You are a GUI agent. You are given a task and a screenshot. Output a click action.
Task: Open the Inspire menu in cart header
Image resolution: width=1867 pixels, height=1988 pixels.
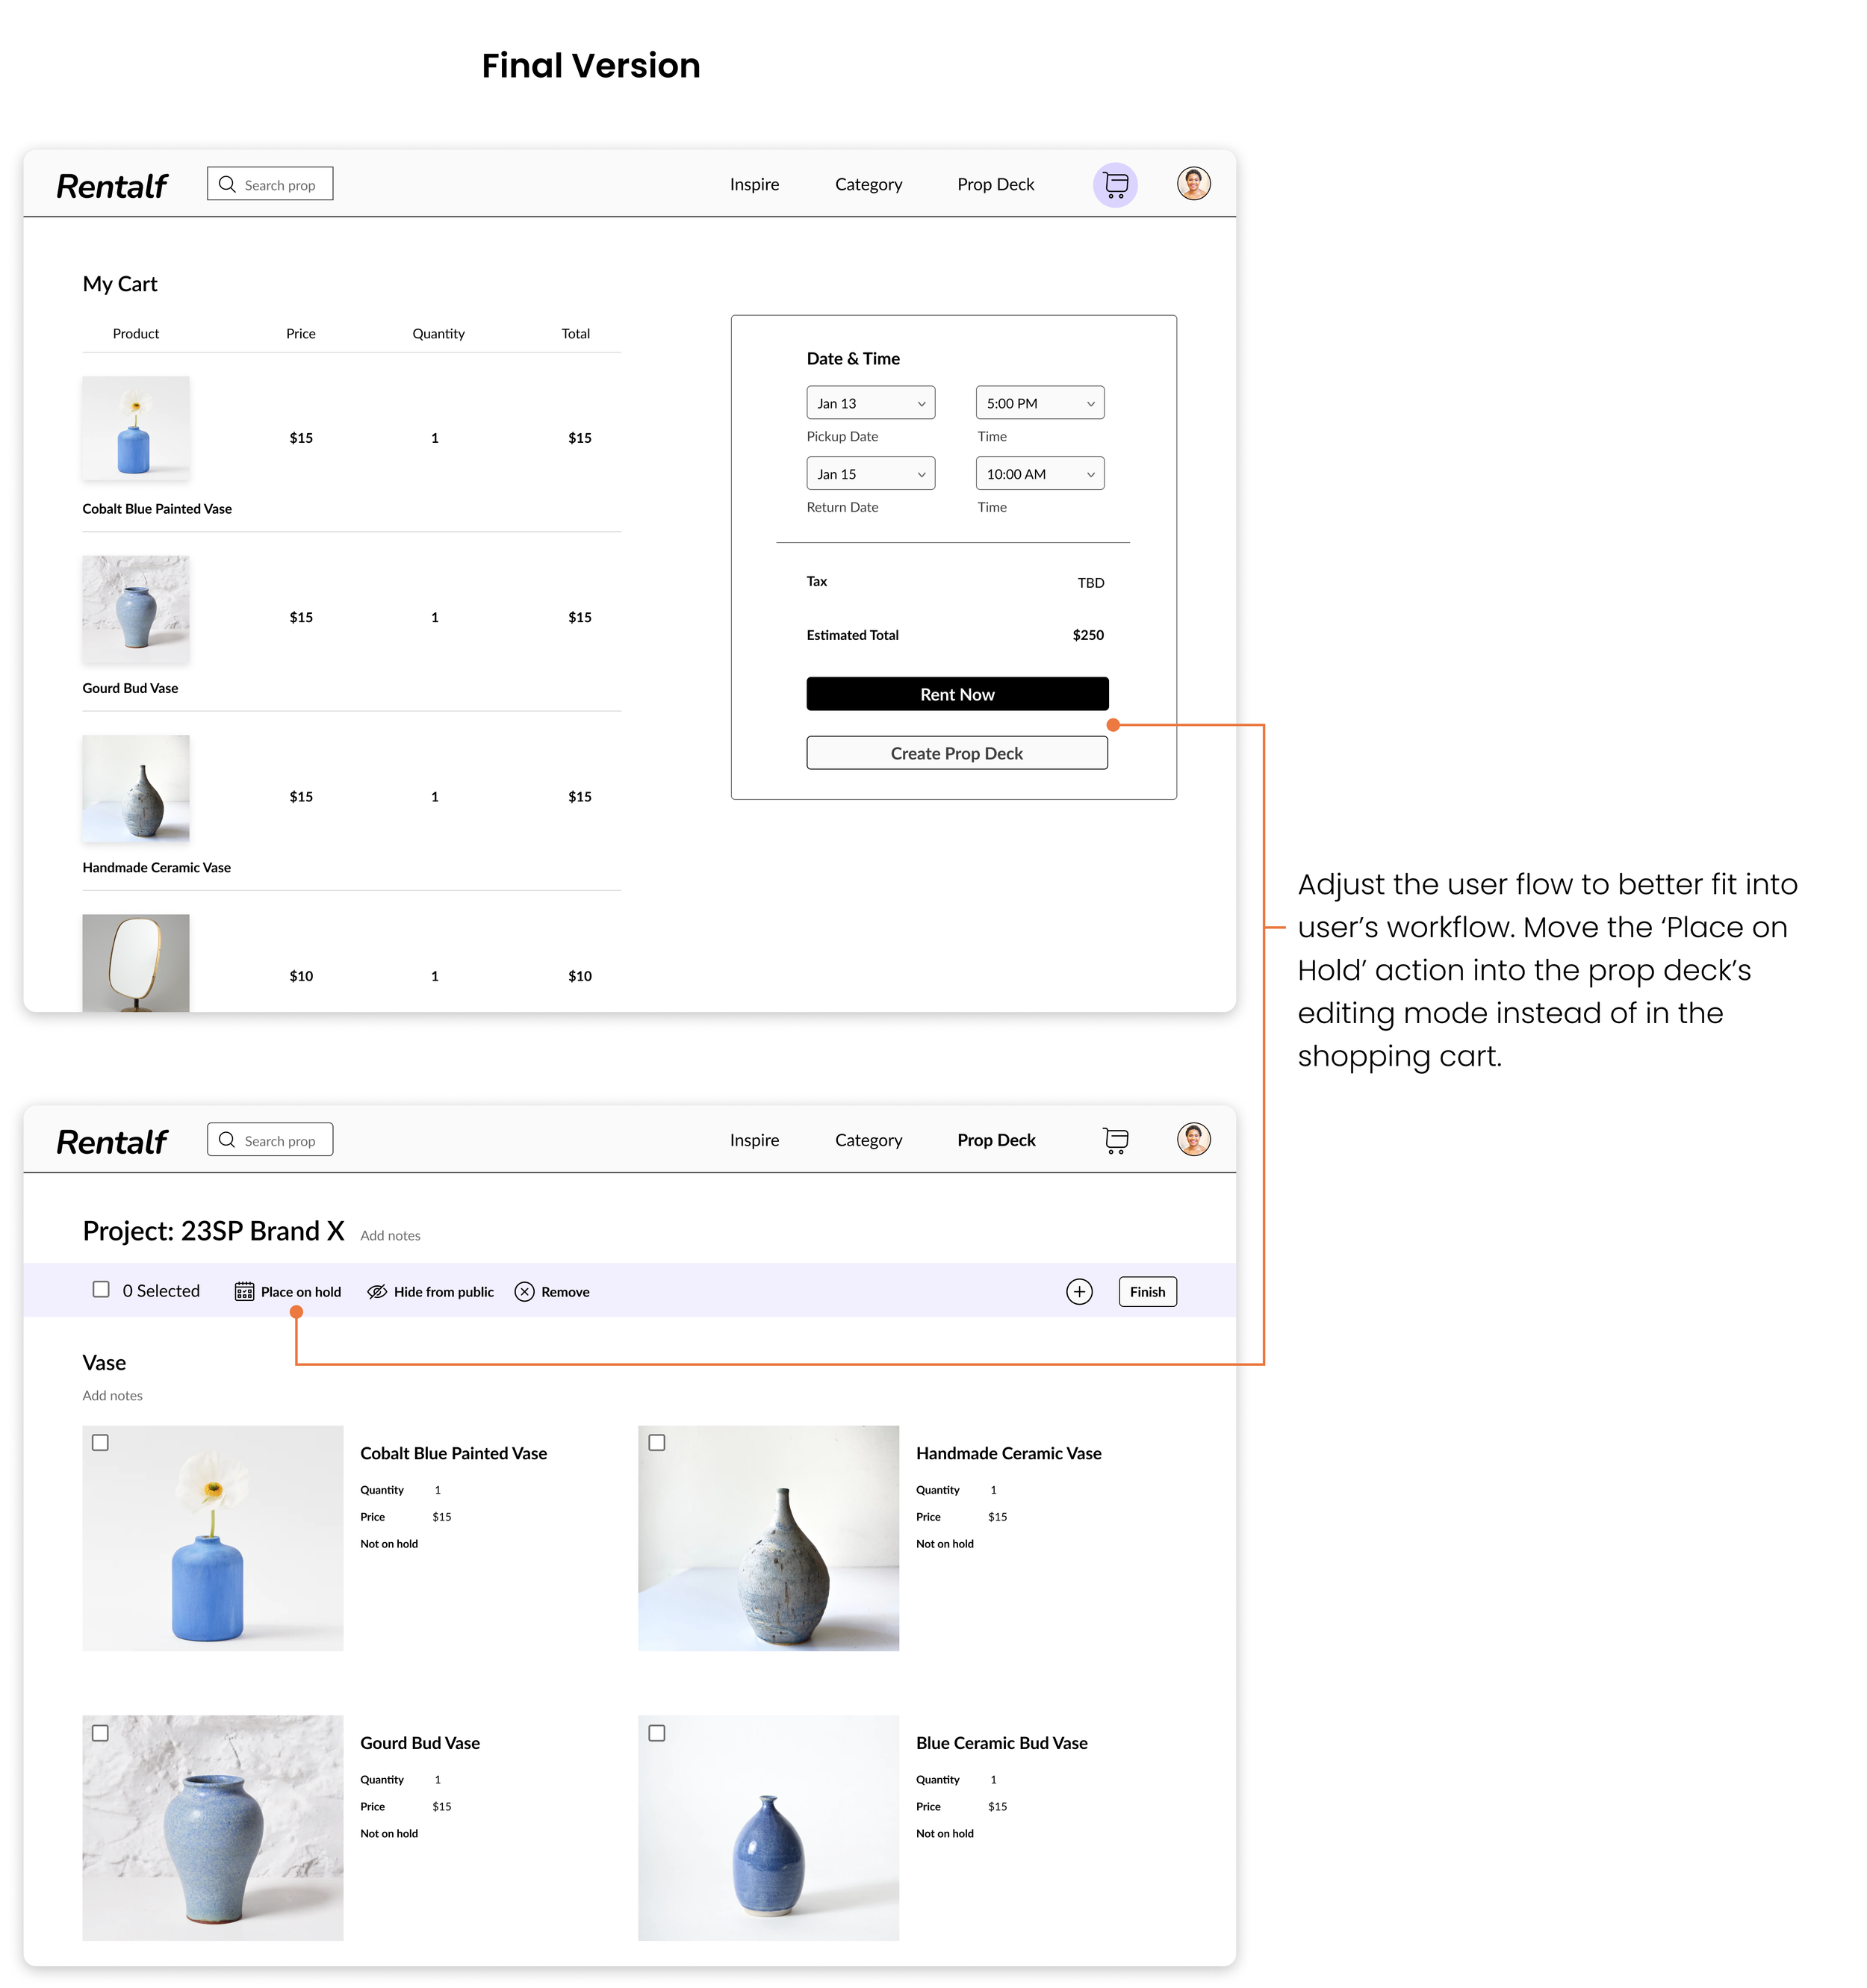click(x=754, y=185)
